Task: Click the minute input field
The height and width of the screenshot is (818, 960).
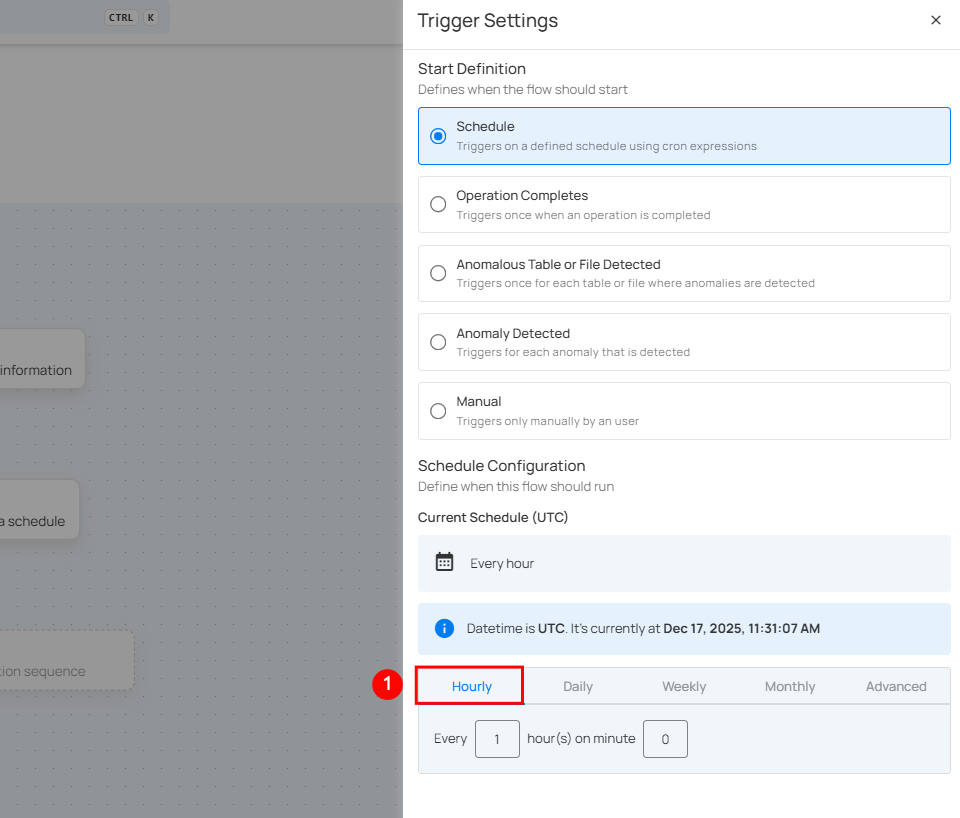Action: (x=665, y=739)
